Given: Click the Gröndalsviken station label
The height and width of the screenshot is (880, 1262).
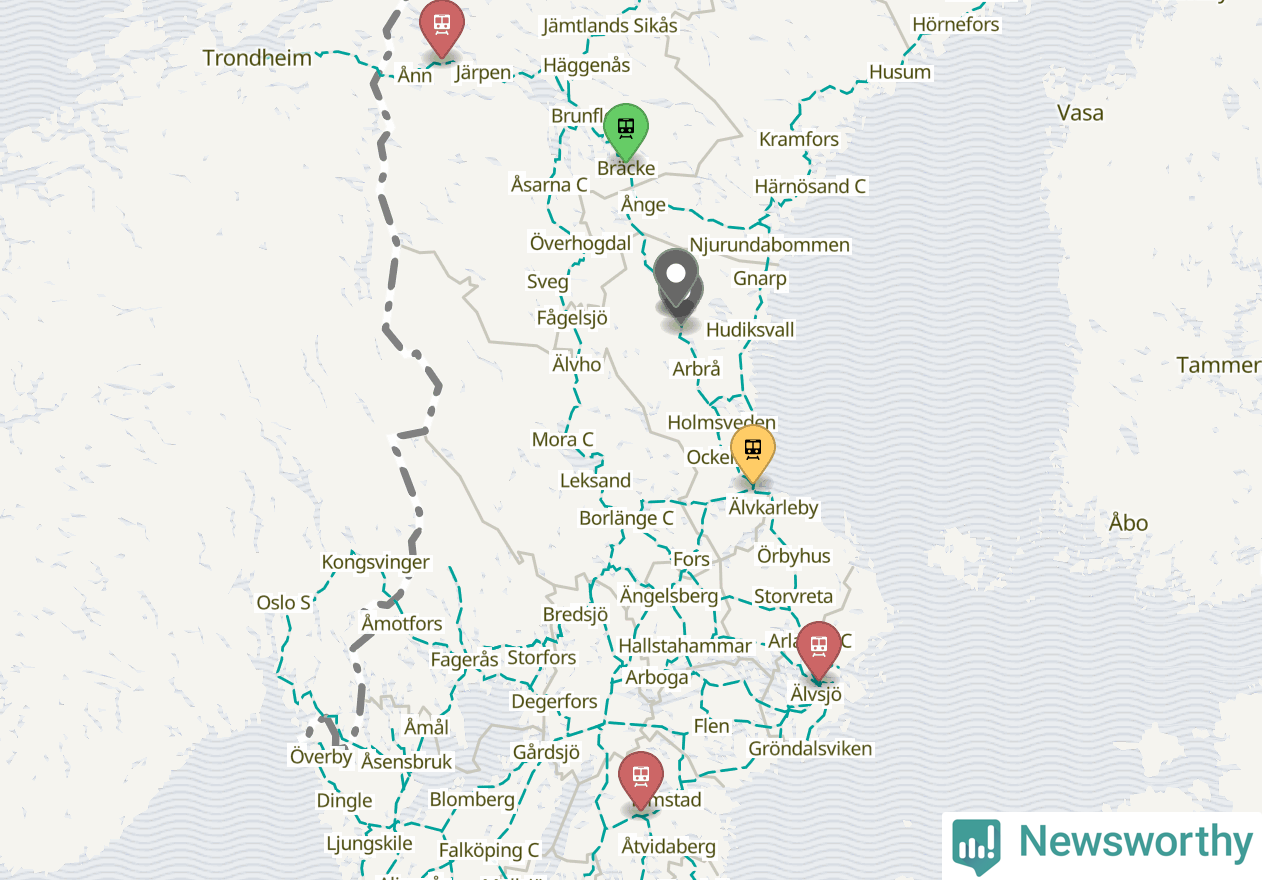Looking at the screenshot, I should [811, 748].
